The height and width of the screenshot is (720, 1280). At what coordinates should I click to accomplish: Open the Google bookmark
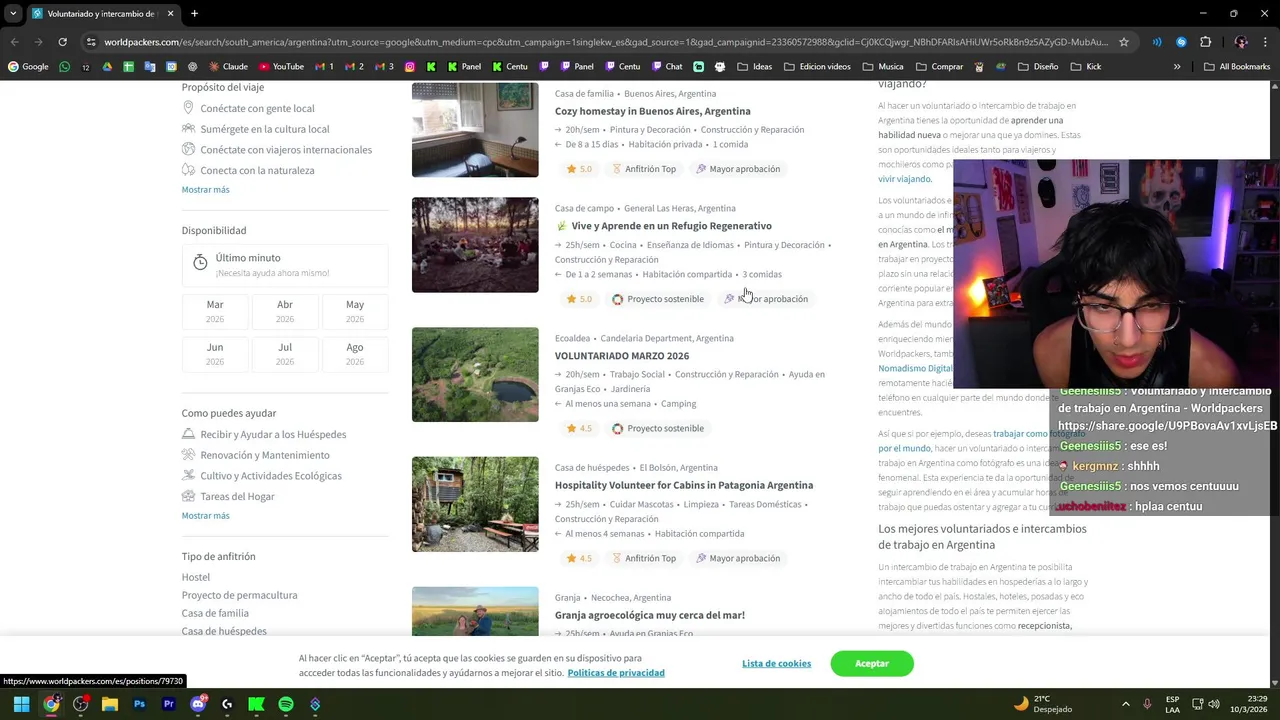(28, 67)
